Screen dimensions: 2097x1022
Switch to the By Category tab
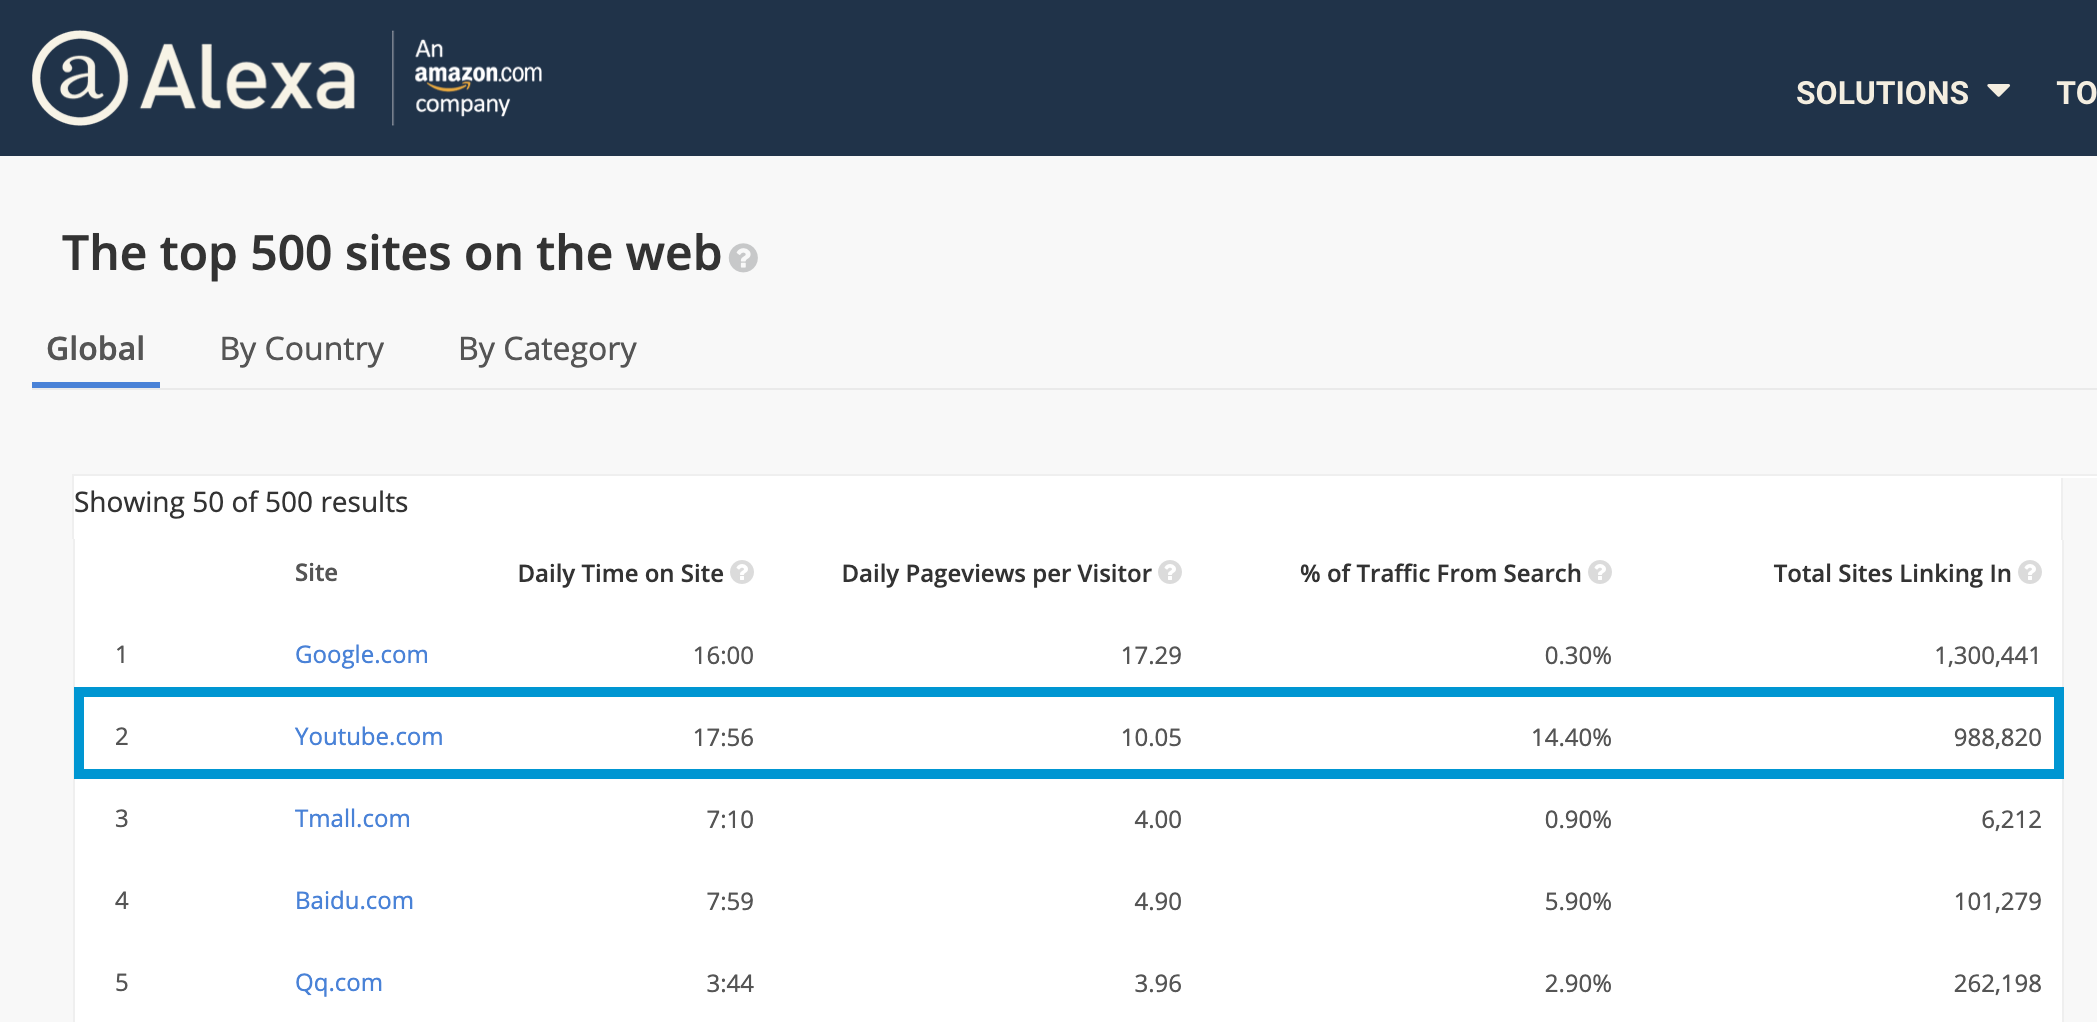point(547,349)
